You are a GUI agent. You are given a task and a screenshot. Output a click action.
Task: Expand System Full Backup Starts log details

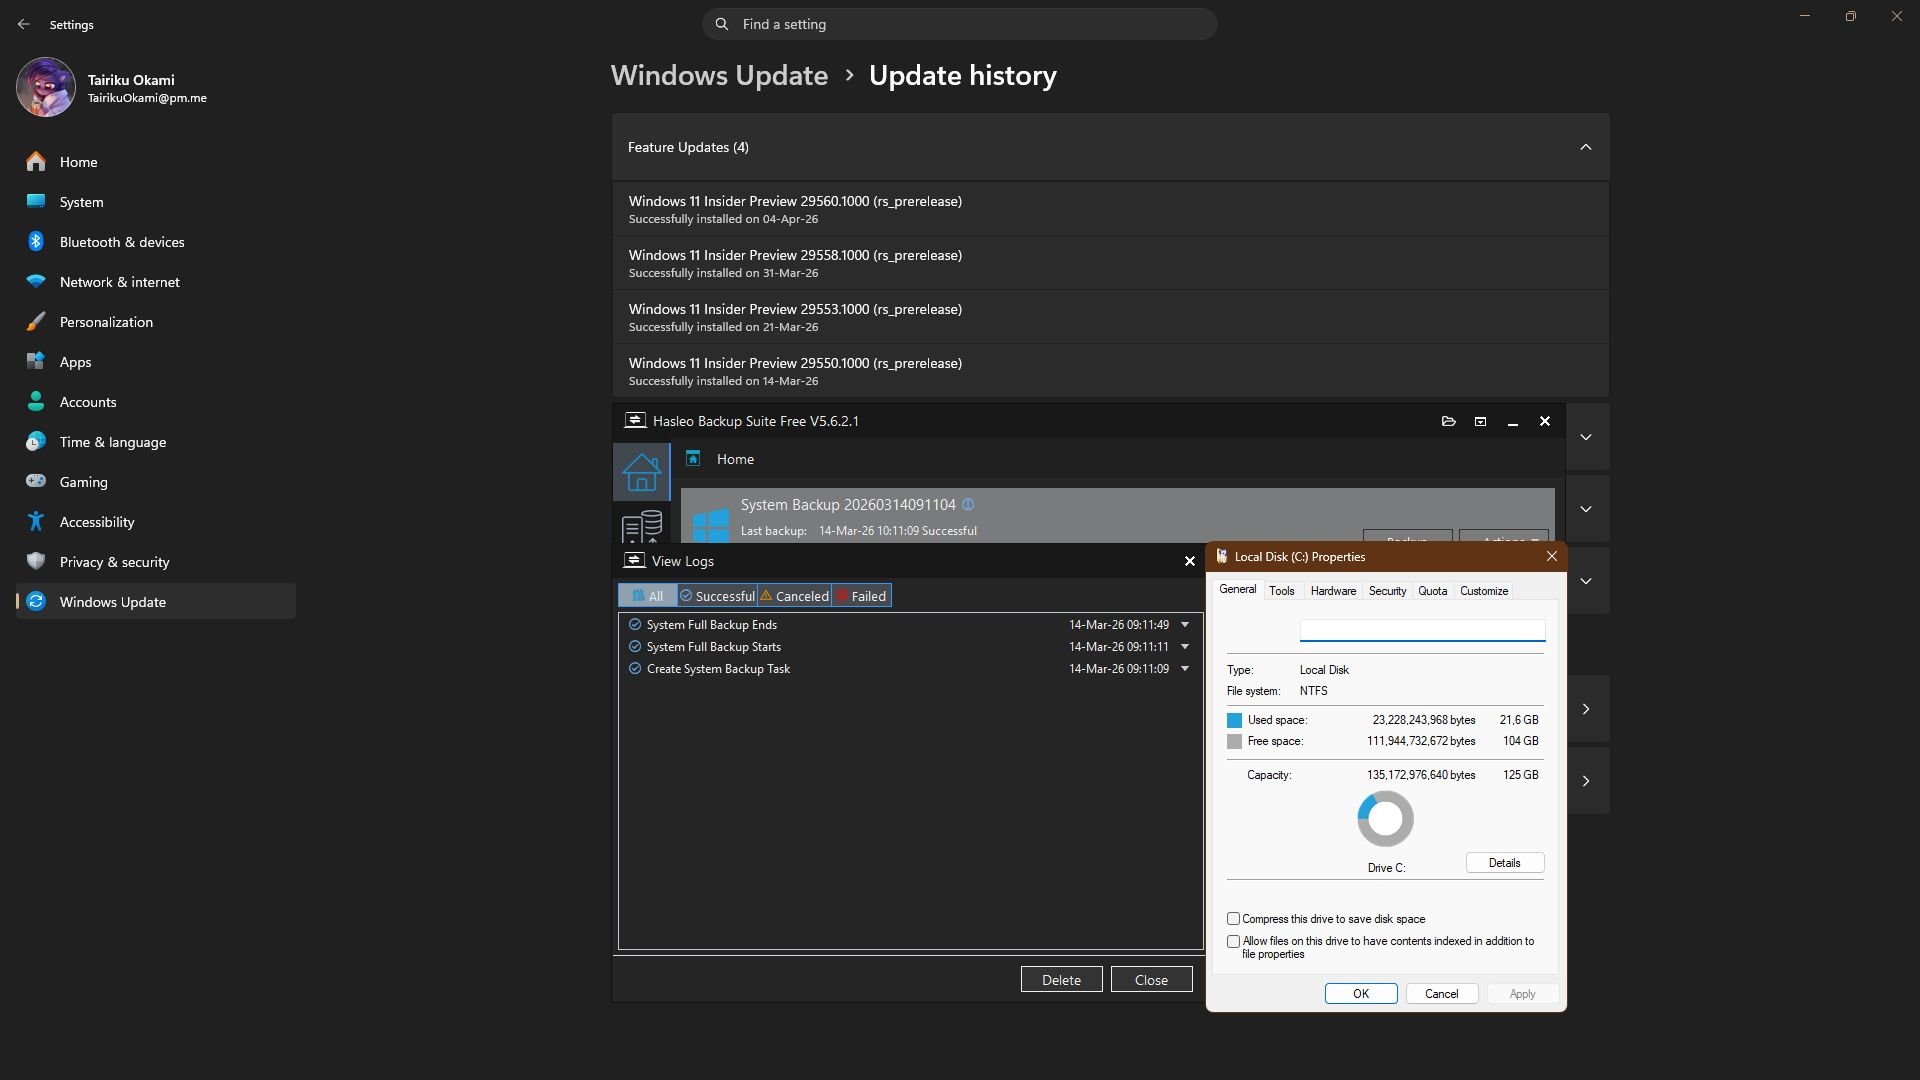[x=1185, y=647]
